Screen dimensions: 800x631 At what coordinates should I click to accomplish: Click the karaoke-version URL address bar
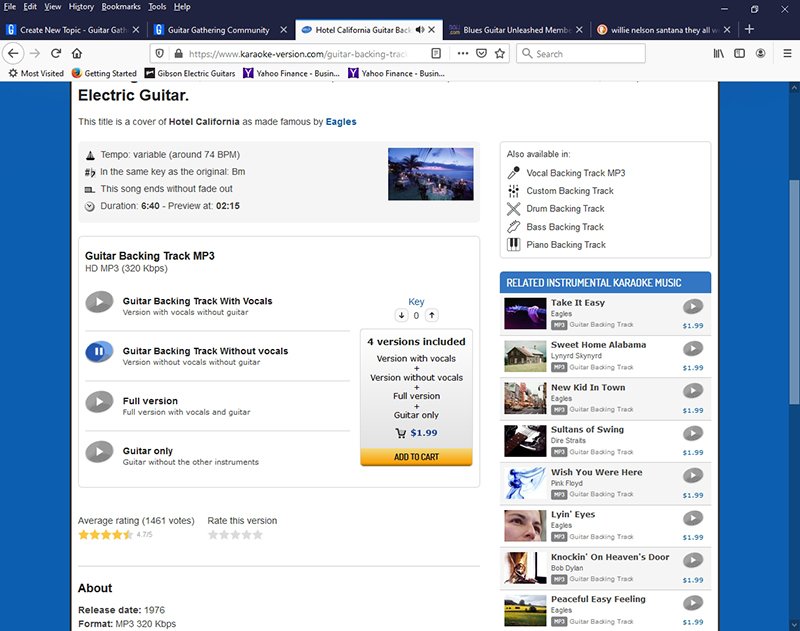(x=297, y=54)
